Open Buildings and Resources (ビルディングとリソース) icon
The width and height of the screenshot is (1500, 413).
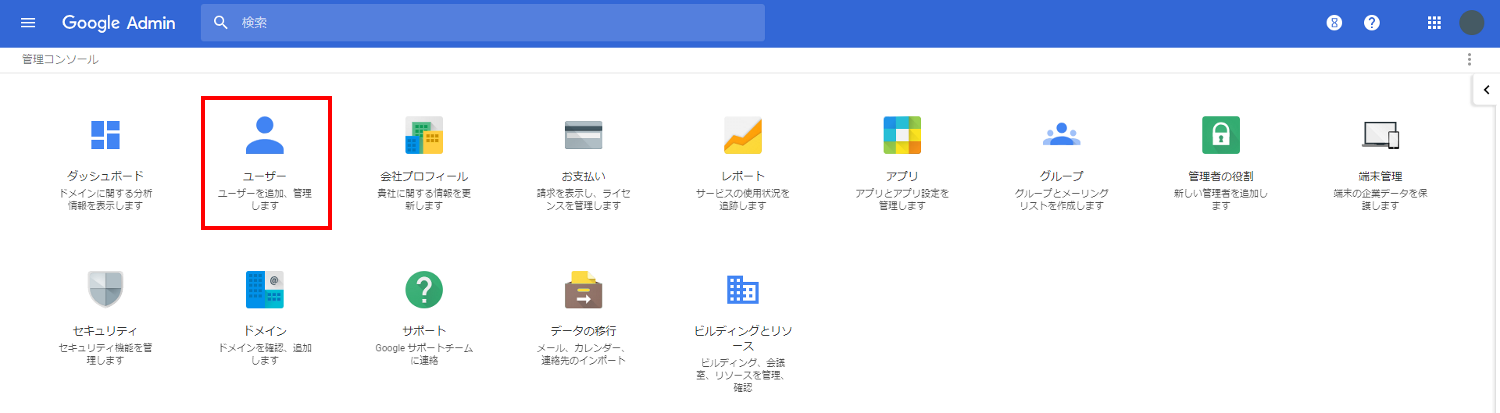(x=743, y=290)
